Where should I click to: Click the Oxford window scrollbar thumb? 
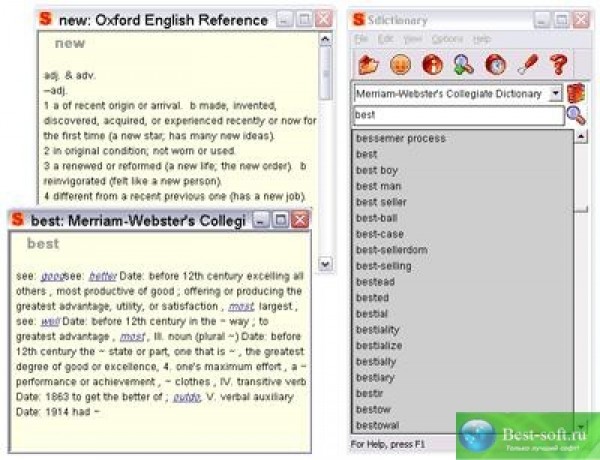click(x=326, y=73)
